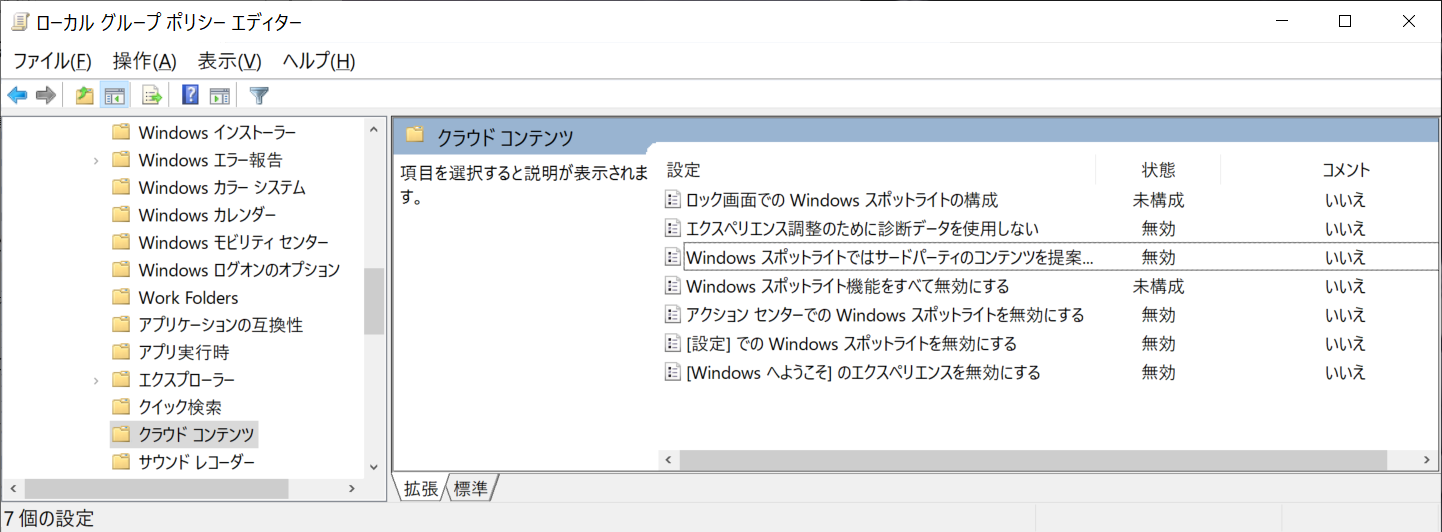1442x532 pixels.
Task: Open the 表示(V) menu
Action: [230, 61]
